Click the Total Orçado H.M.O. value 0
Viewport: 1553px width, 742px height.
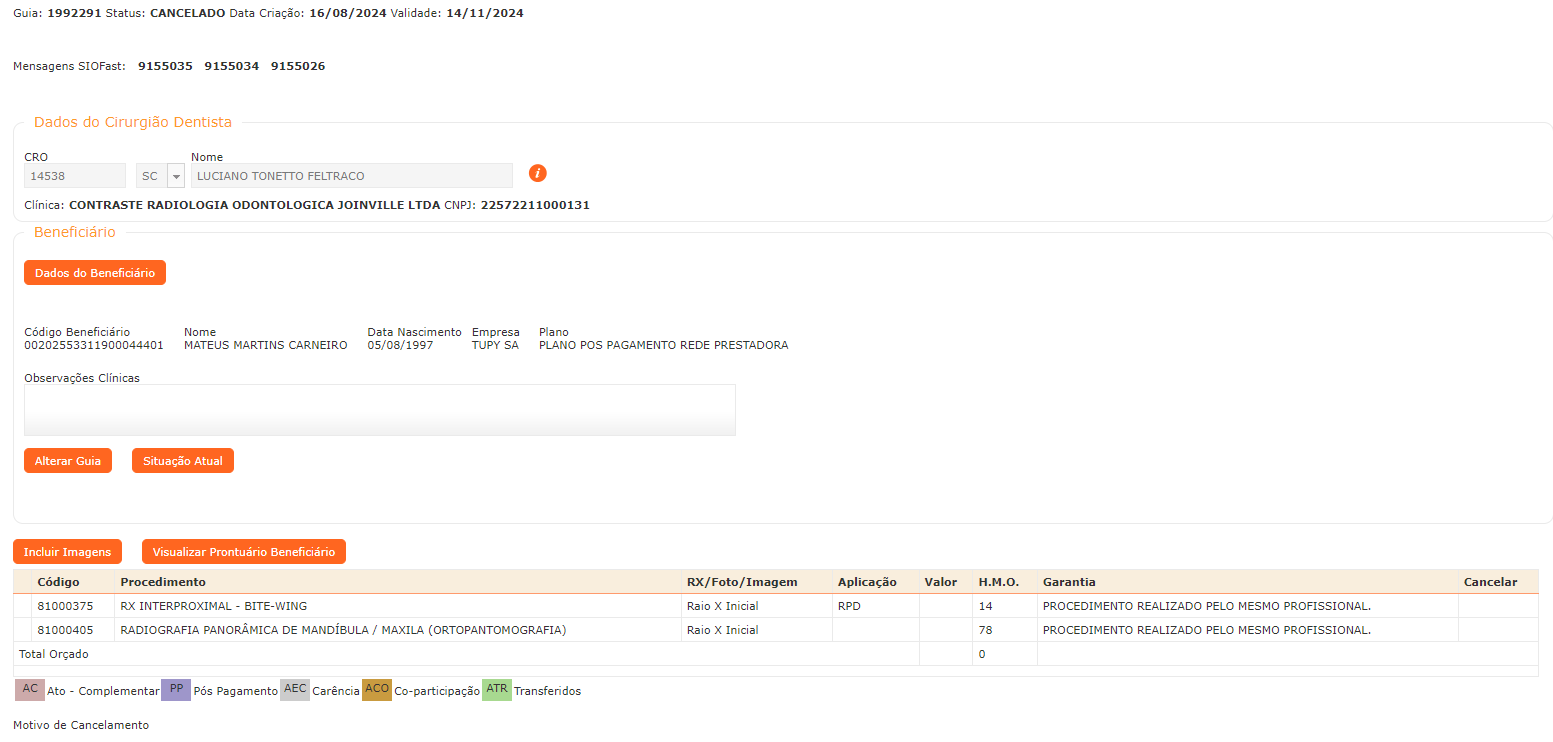pyautogui.click(x=982, y=654)
